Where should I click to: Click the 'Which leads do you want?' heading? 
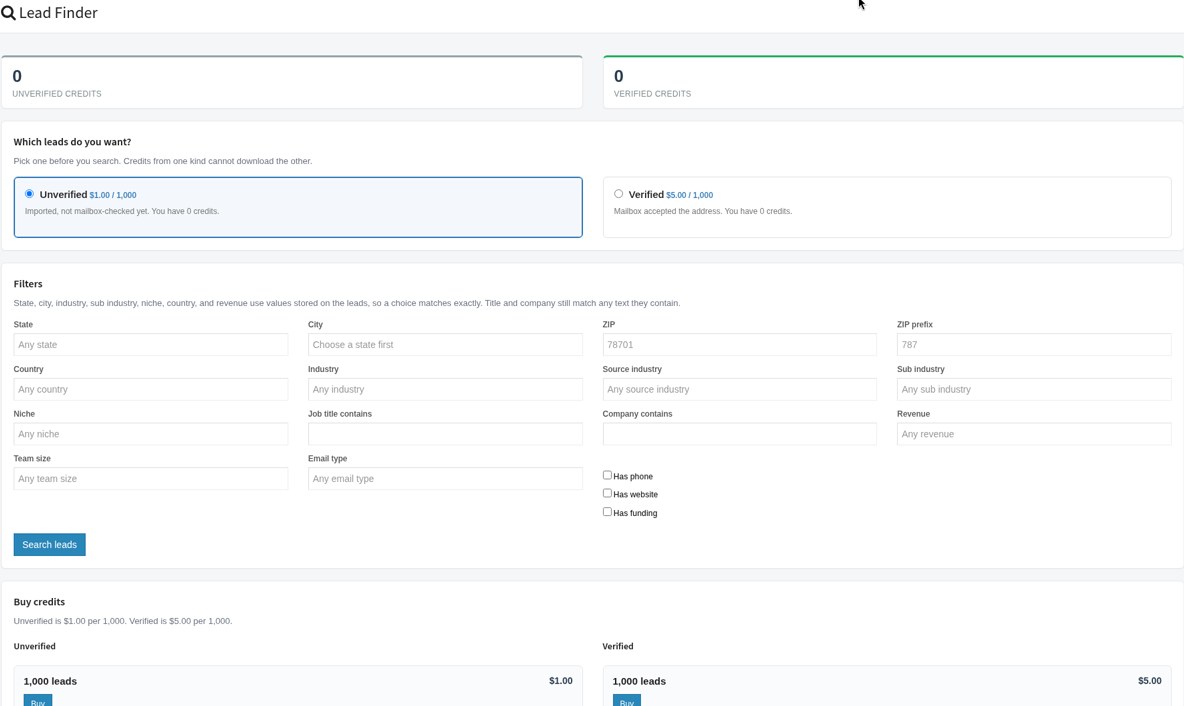[x=72, y=141]
